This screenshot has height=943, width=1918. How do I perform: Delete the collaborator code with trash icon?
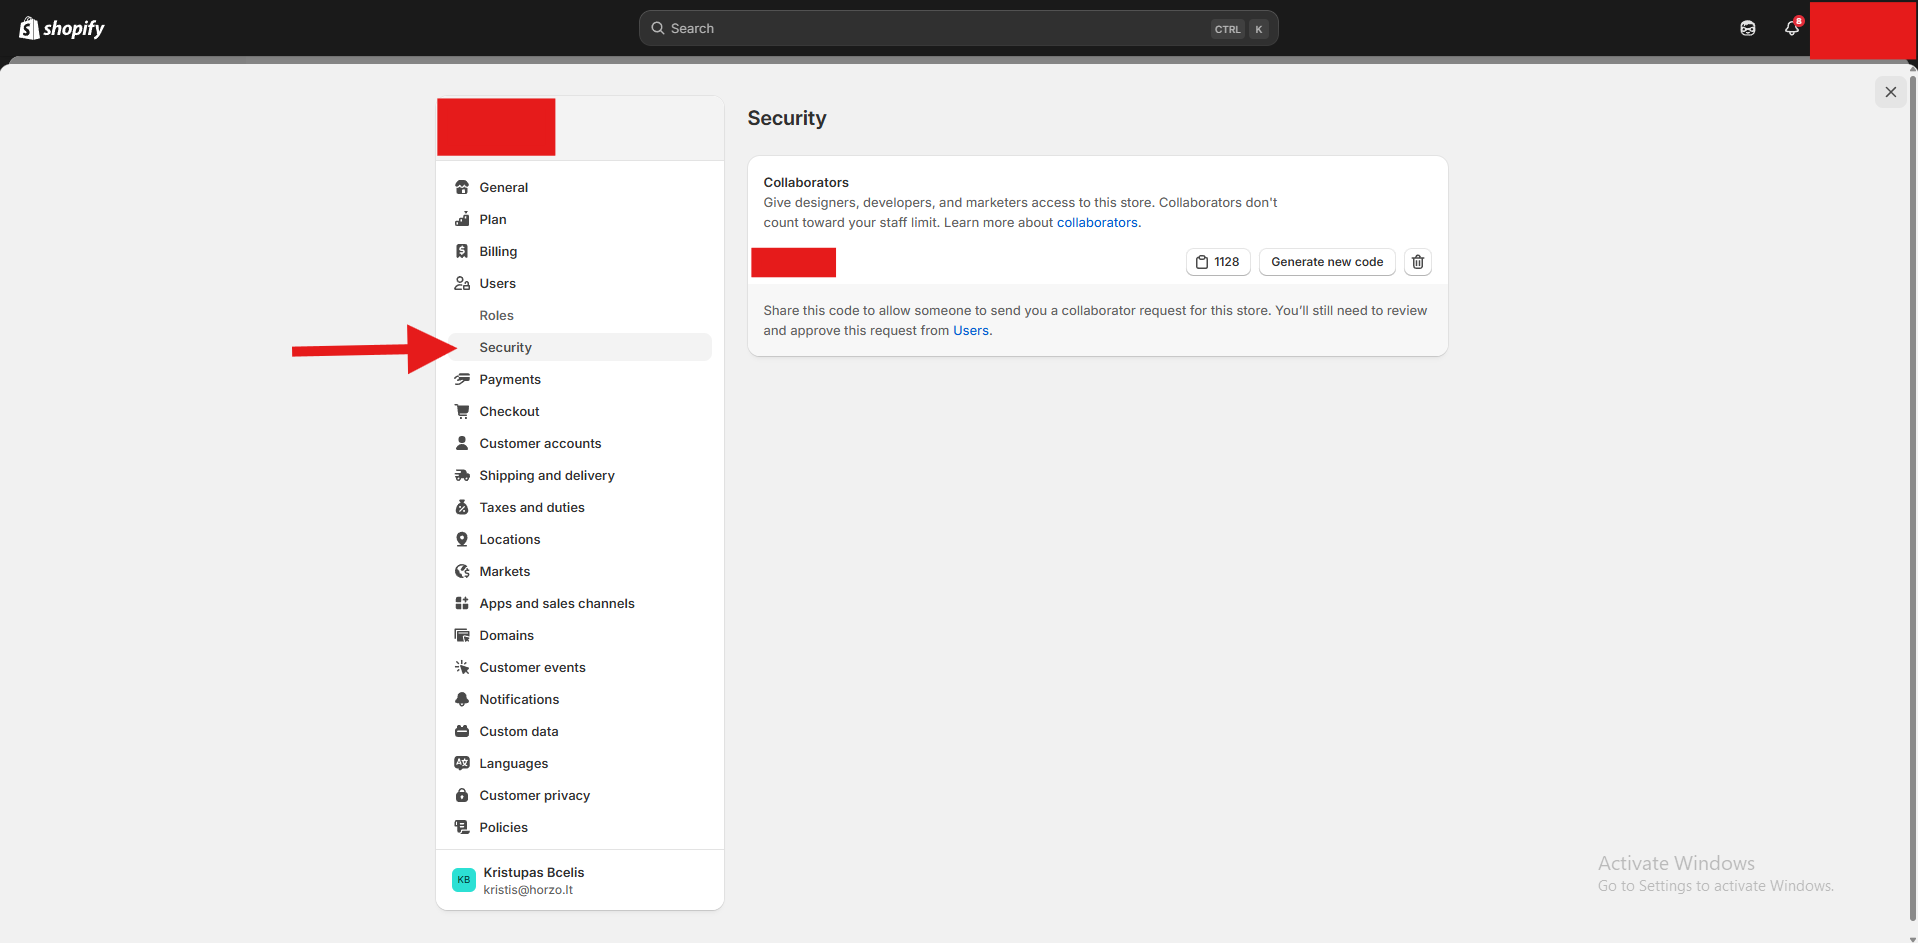click(x=1417, y=261)
